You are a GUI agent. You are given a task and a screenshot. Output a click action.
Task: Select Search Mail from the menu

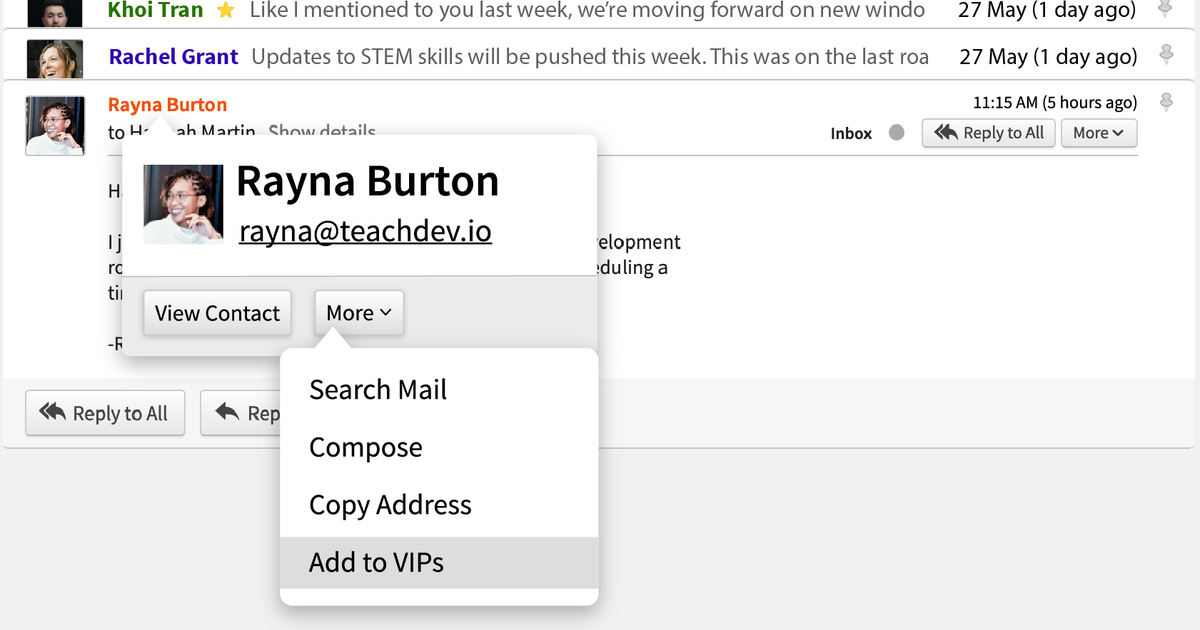(378, 390)
